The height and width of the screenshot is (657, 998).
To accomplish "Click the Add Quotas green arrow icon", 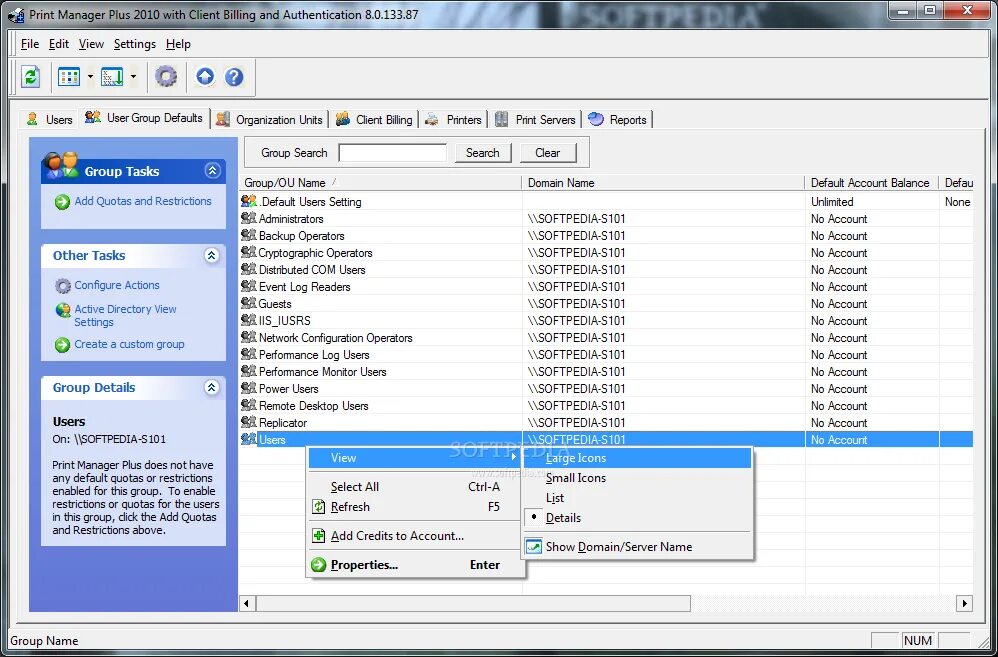I will pyautogui.click(x=62, y=202).
